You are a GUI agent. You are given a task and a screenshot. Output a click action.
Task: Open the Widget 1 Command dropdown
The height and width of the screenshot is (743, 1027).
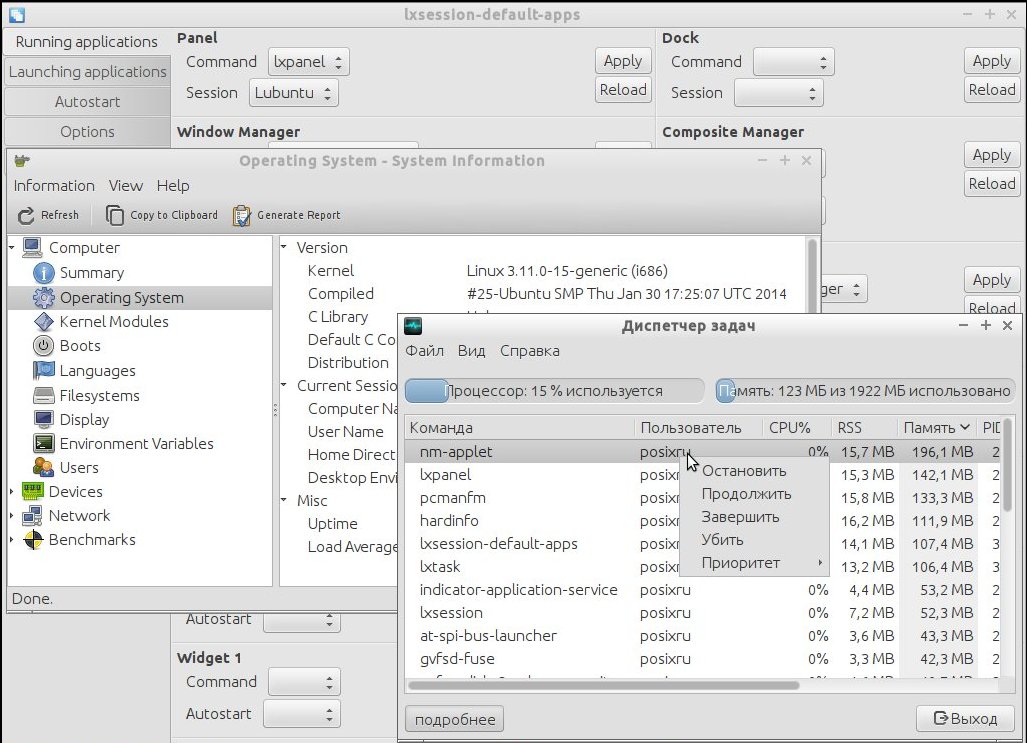pos(305,682)
